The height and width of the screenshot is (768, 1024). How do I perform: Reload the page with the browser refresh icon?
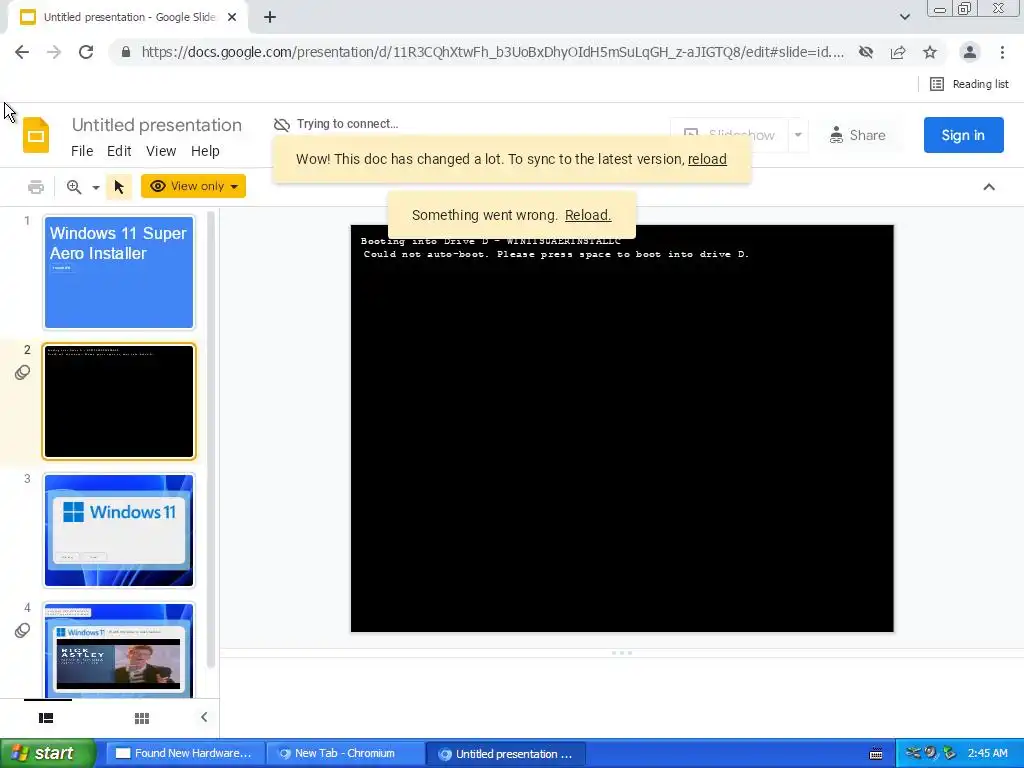click(x=86, y=52)
